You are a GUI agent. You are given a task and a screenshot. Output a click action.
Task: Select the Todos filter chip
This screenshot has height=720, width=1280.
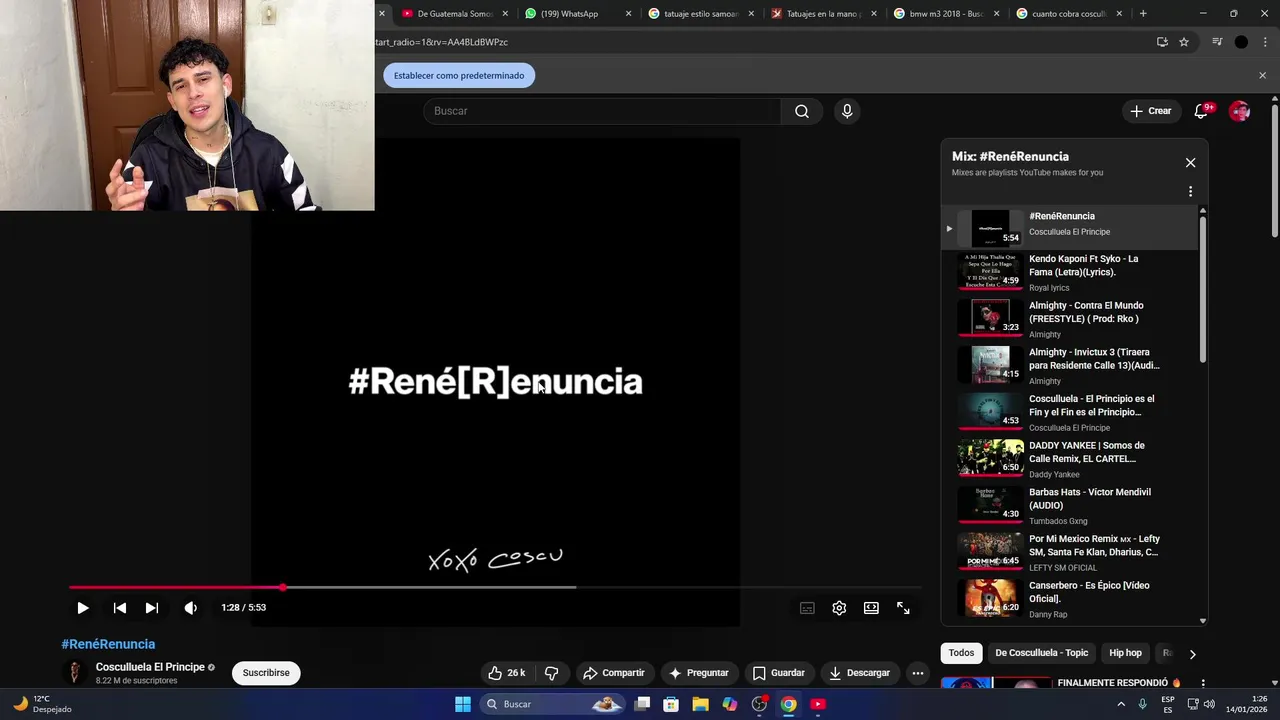coord(961,653)
